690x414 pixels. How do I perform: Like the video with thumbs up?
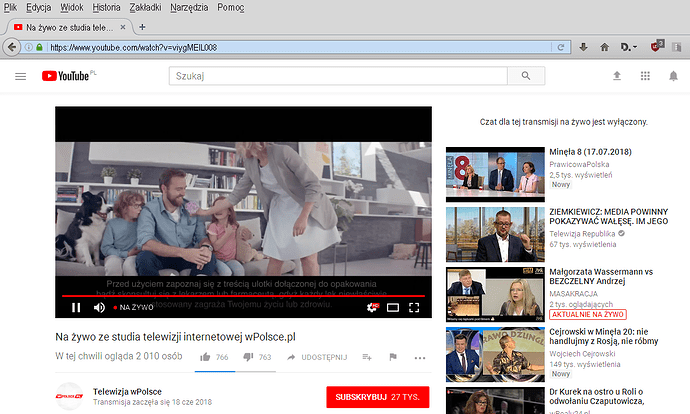(205, 357)
